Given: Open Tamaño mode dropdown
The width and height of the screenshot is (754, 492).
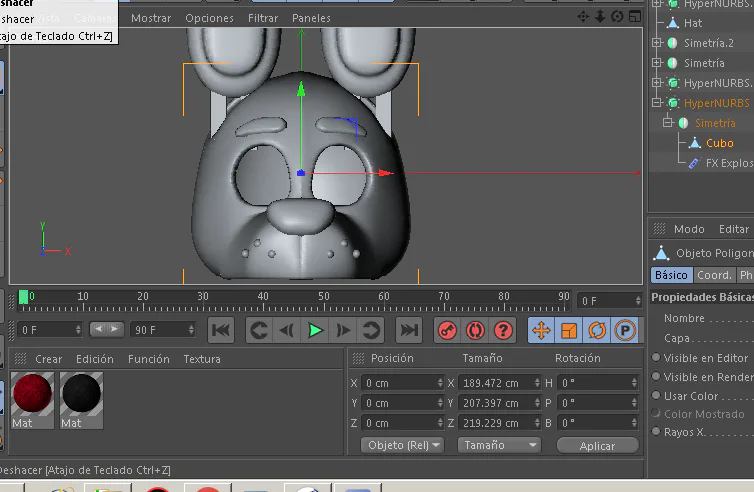Looking at the screenshot, I should tap(499, 445).
